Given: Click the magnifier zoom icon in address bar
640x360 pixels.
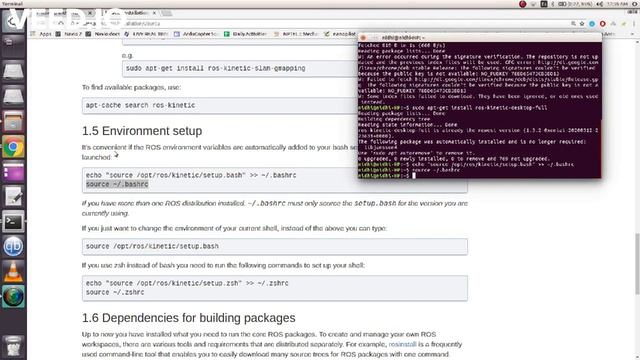Looking at the screenshot, I should [573, 24].
